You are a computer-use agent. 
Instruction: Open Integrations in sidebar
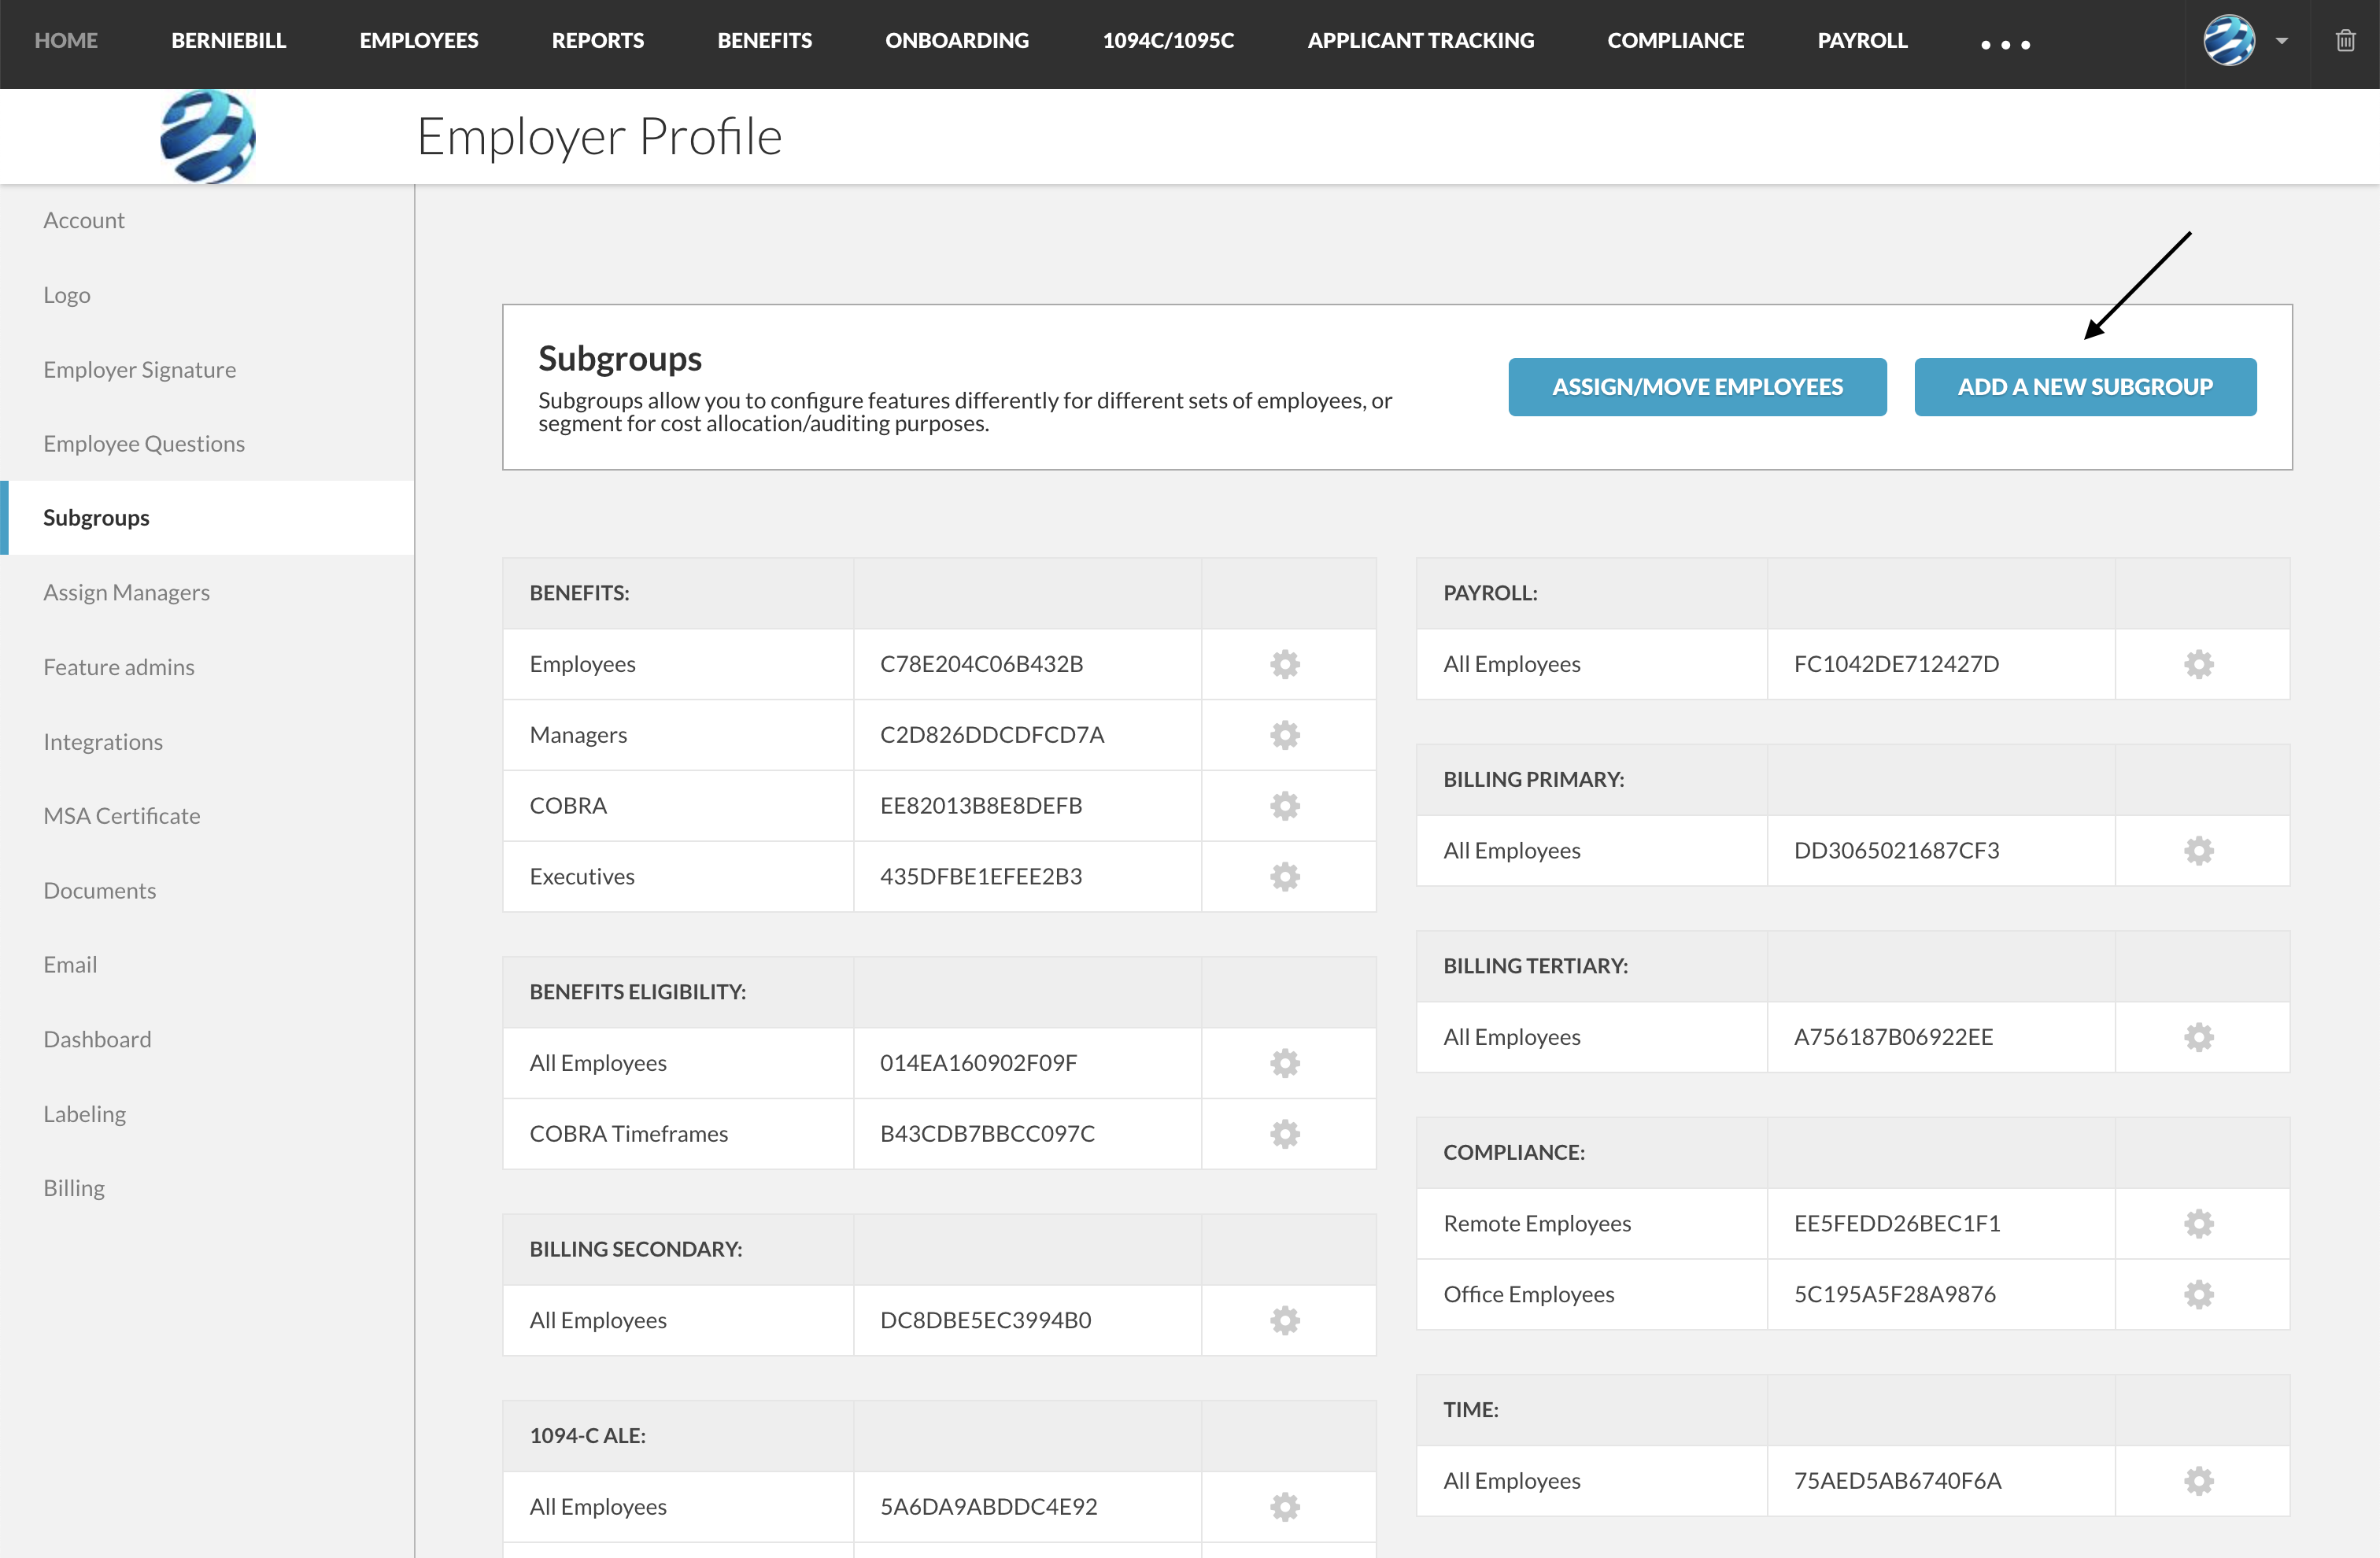(103, 742)
